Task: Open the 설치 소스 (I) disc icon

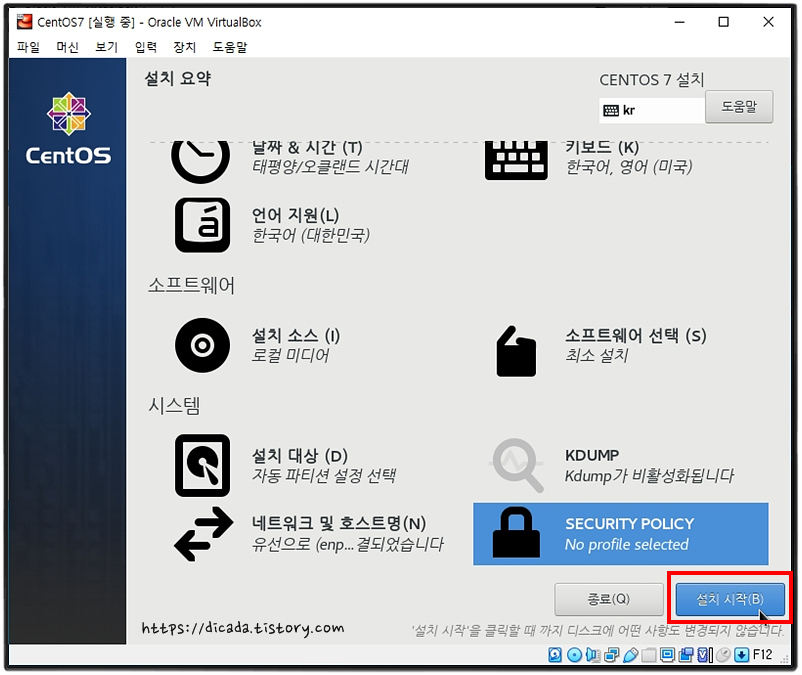Action: [203, 345]
